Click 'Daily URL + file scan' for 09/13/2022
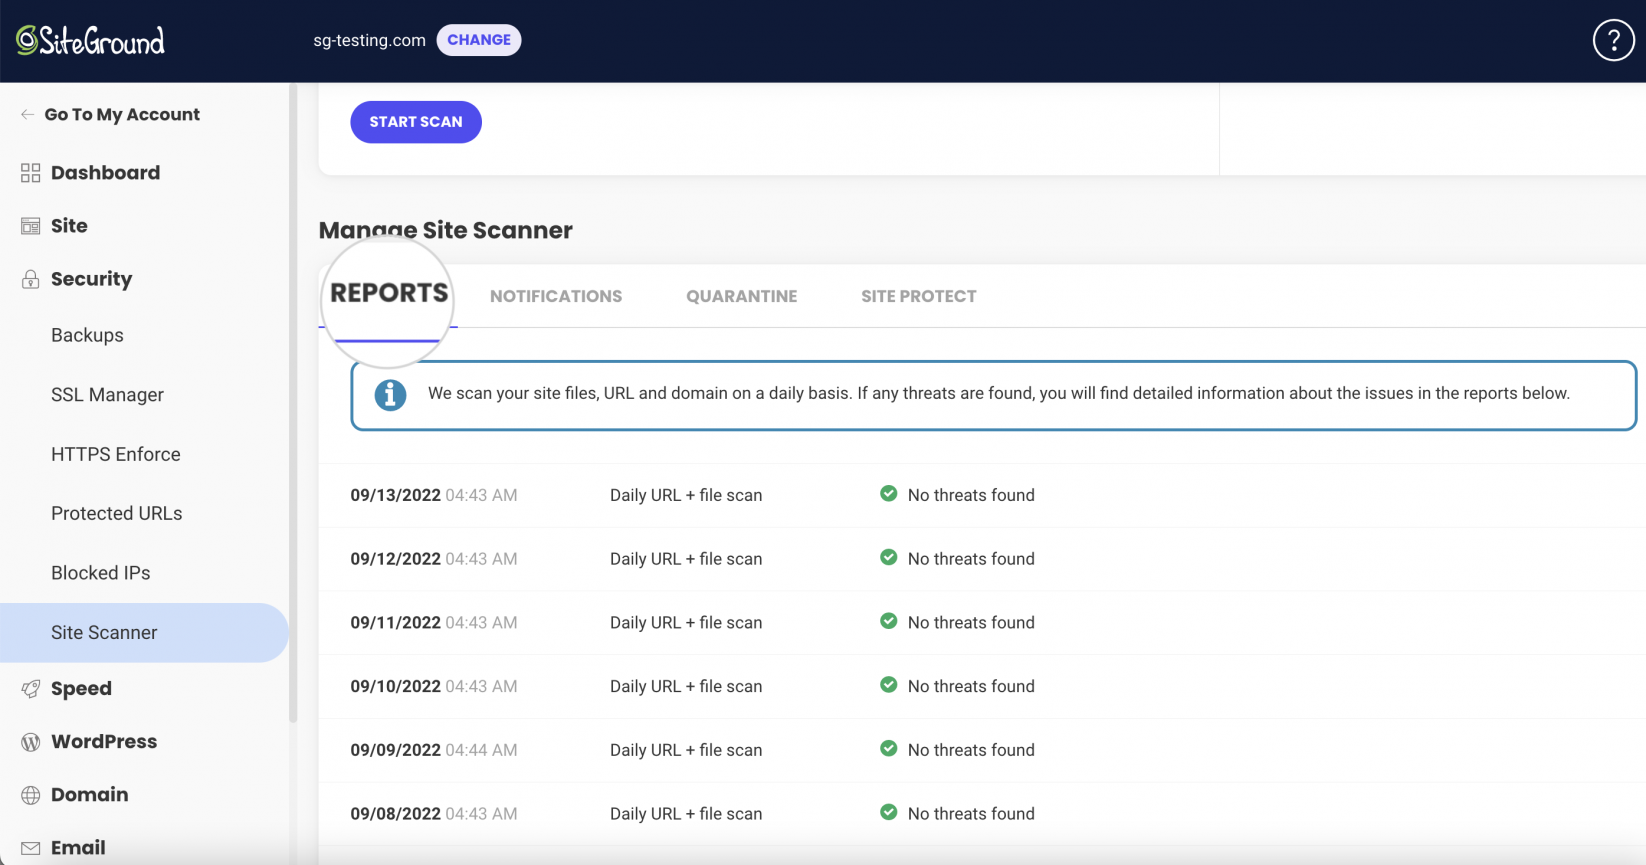The width and height of the screenshot is (1646, 865). tap(686, 495)
